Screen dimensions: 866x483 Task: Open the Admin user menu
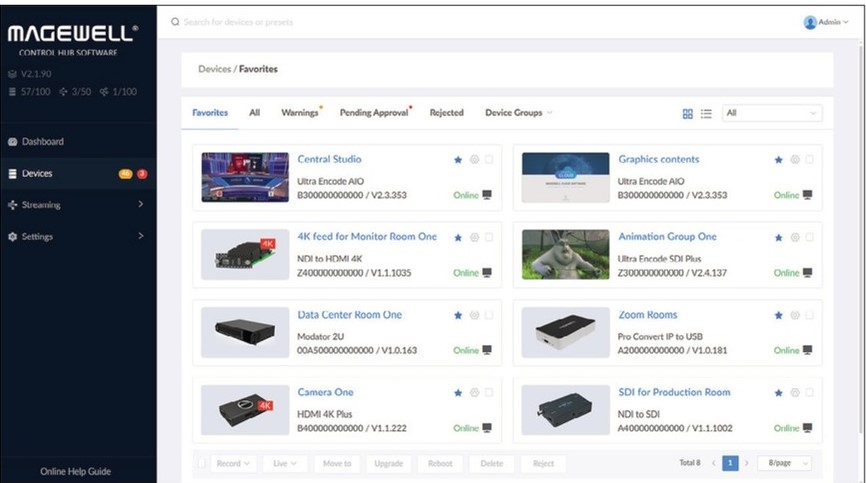click(x=825, y=22)
